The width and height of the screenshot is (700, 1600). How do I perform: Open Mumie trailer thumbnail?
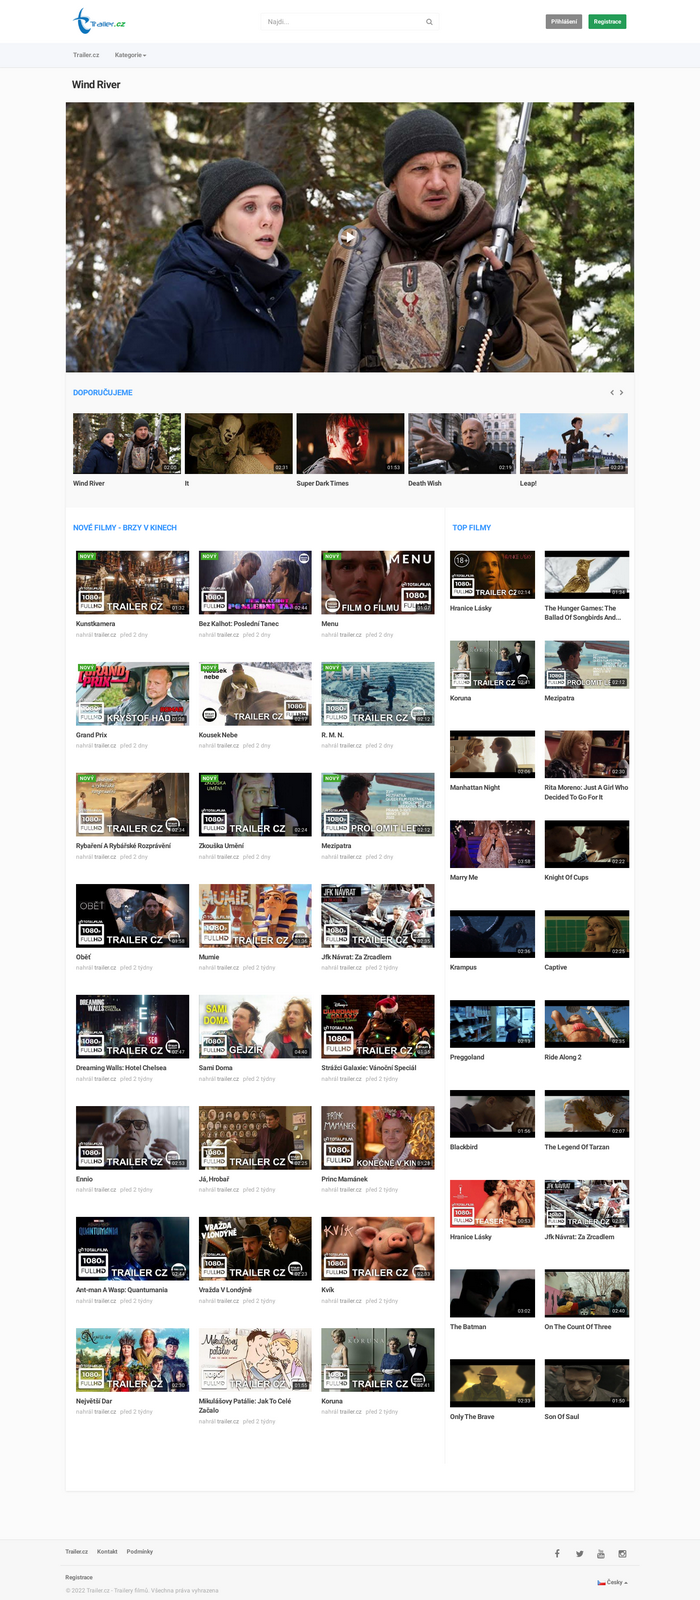tap(255, 915)
